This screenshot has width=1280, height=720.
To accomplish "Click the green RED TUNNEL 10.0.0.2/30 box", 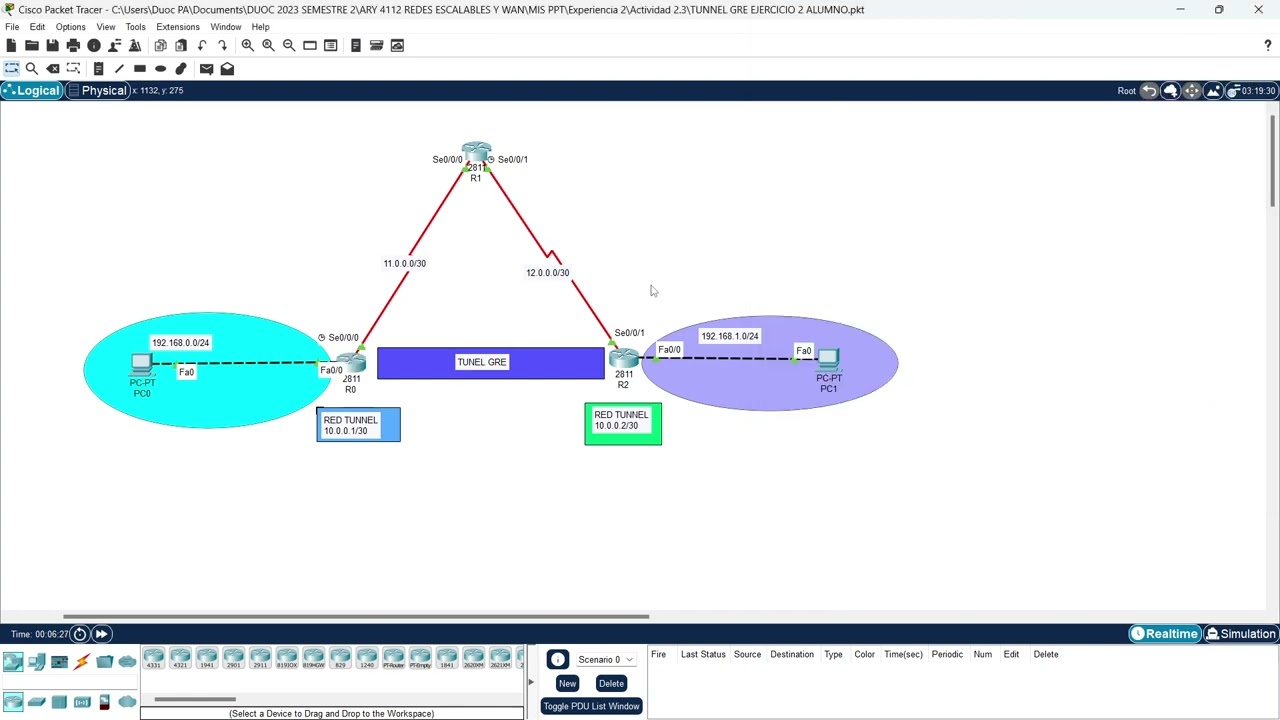I will pyautogui.click(x=623, y=424).
